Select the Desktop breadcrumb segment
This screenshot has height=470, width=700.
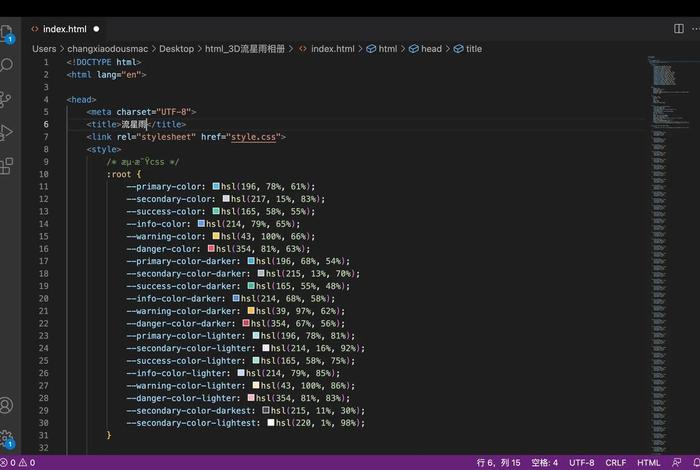[176, 49]
